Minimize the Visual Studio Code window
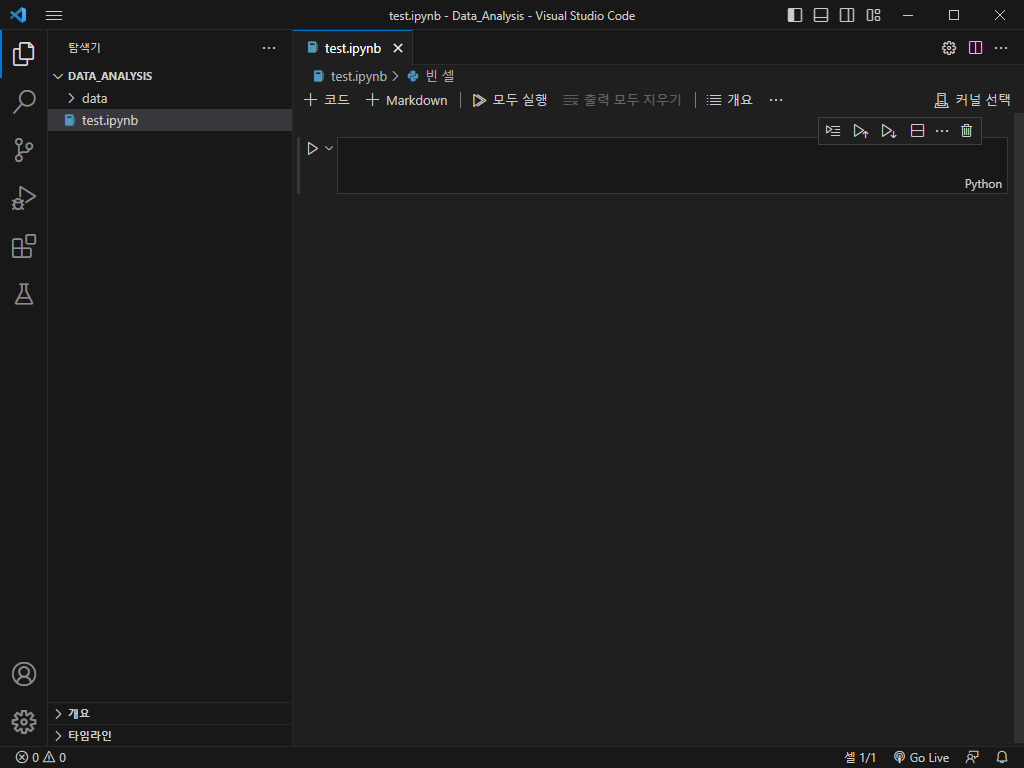This screenshot has height=768, width=1024. [908, 15]
